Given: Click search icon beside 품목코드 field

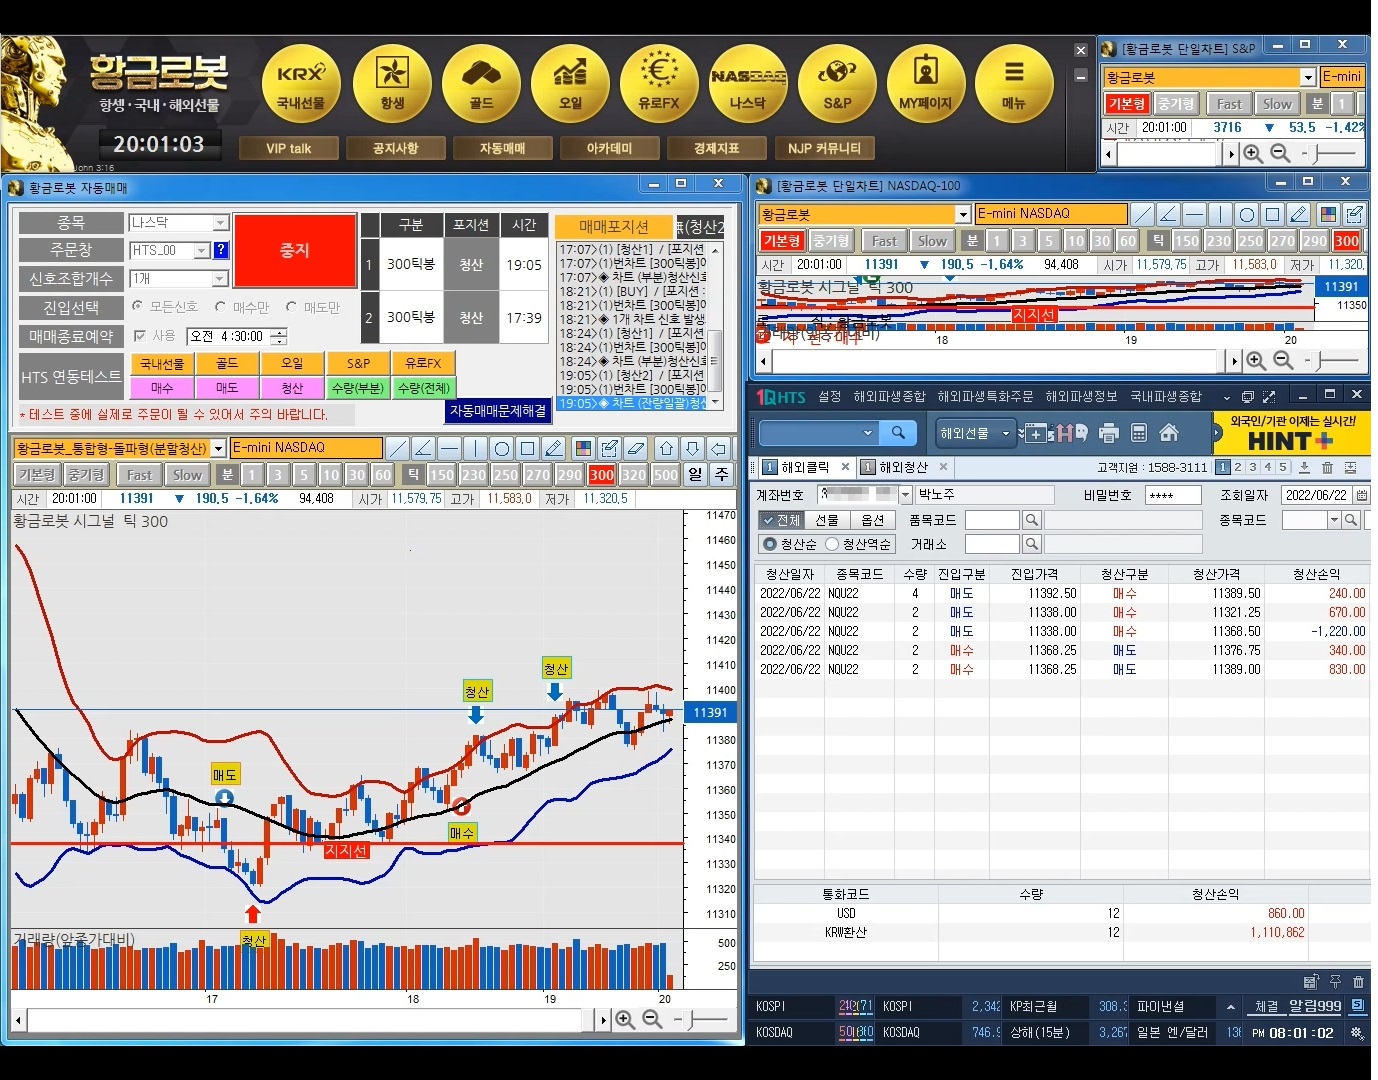Looking at the screenshot, I should [x=1032, y=520].
